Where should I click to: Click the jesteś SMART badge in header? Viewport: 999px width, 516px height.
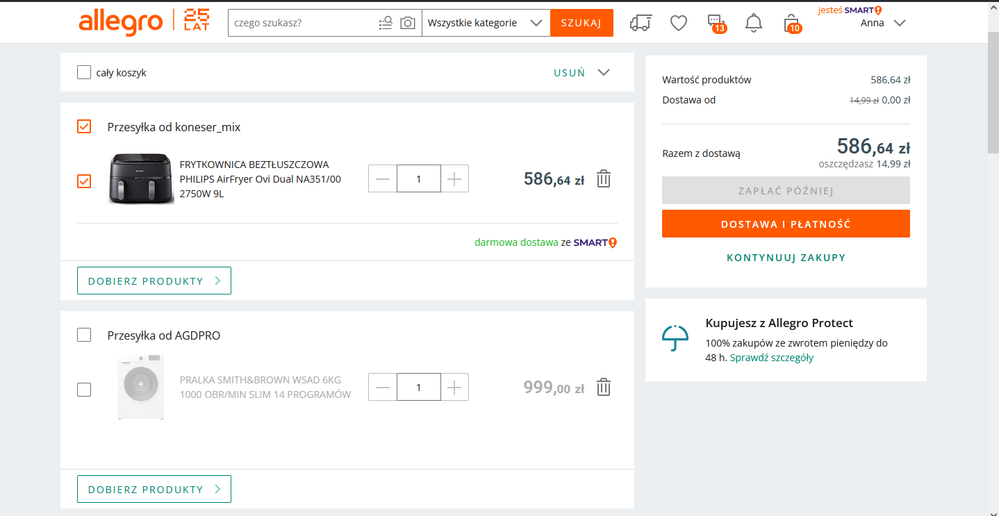click(850, 10)
